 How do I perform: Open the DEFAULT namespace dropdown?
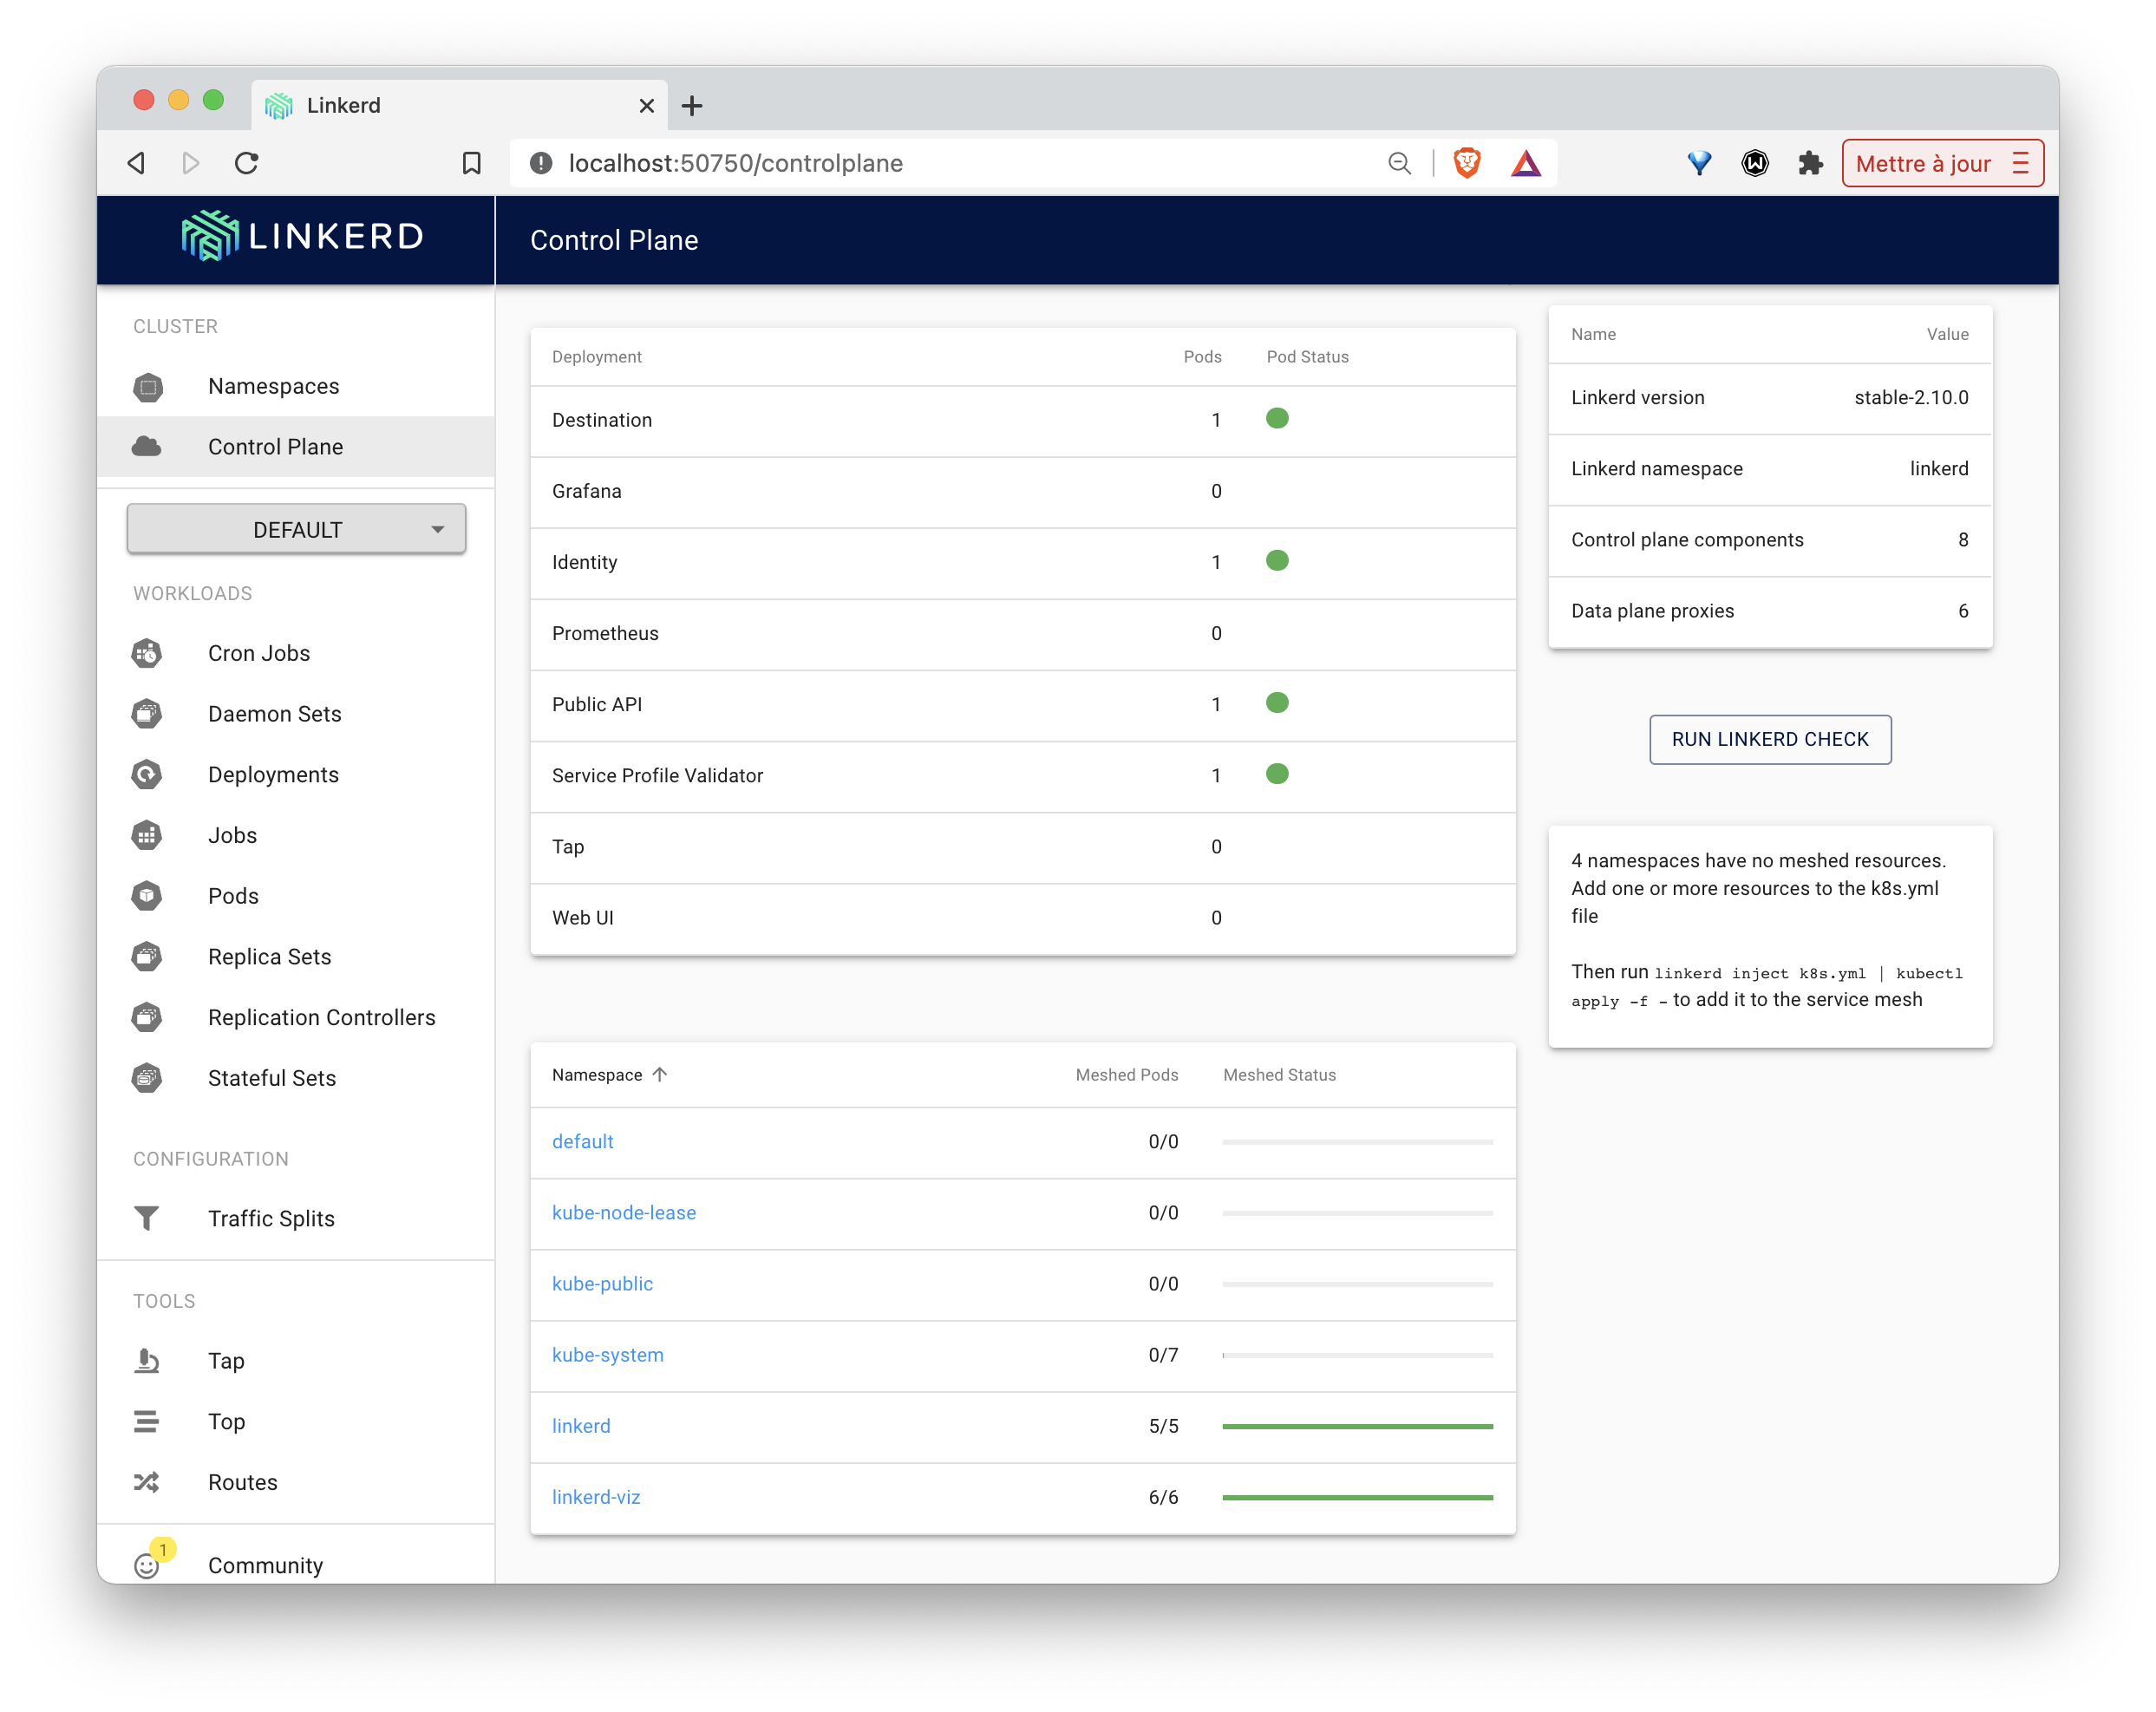click(296, 529)
